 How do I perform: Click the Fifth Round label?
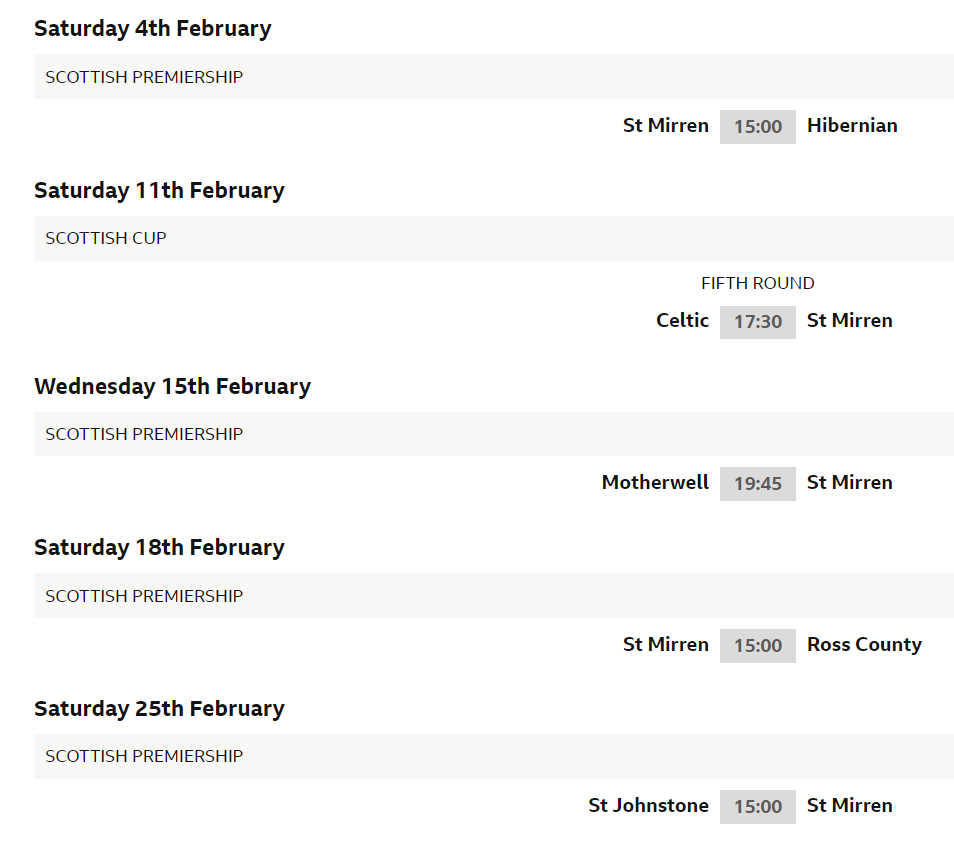[x=757, y=284]
